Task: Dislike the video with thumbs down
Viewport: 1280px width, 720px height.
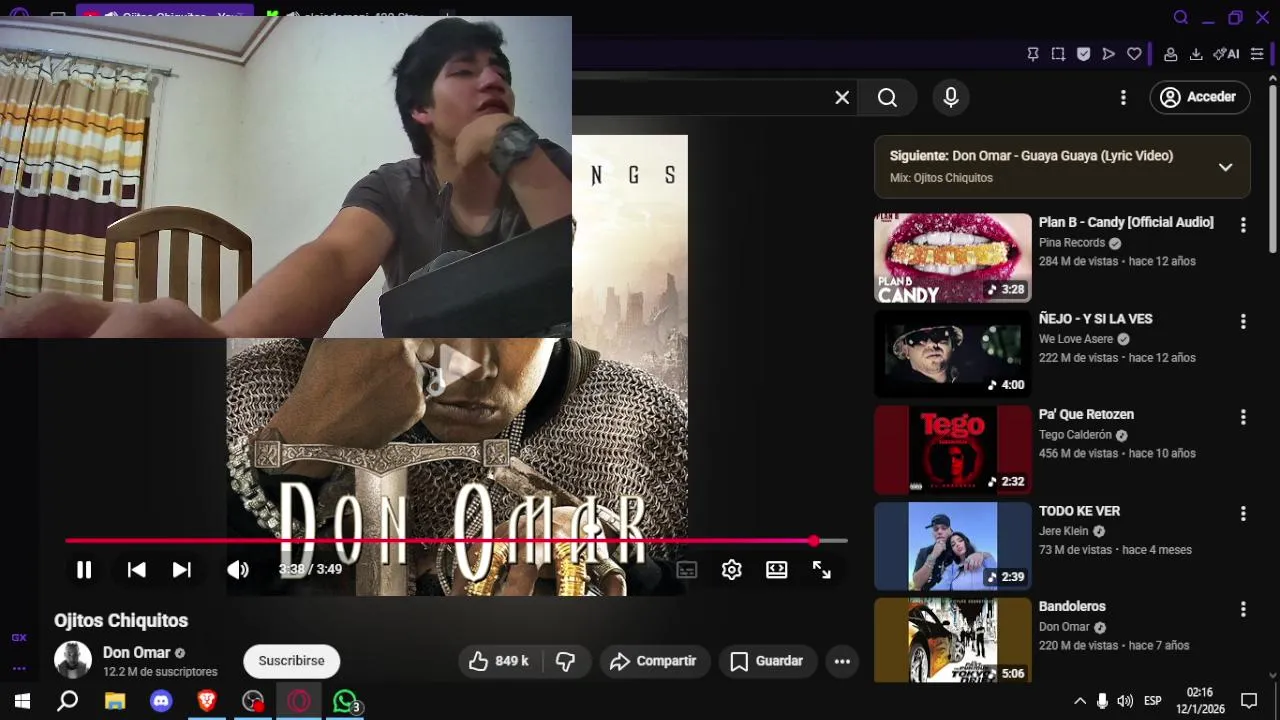Action: click(565, 661)
